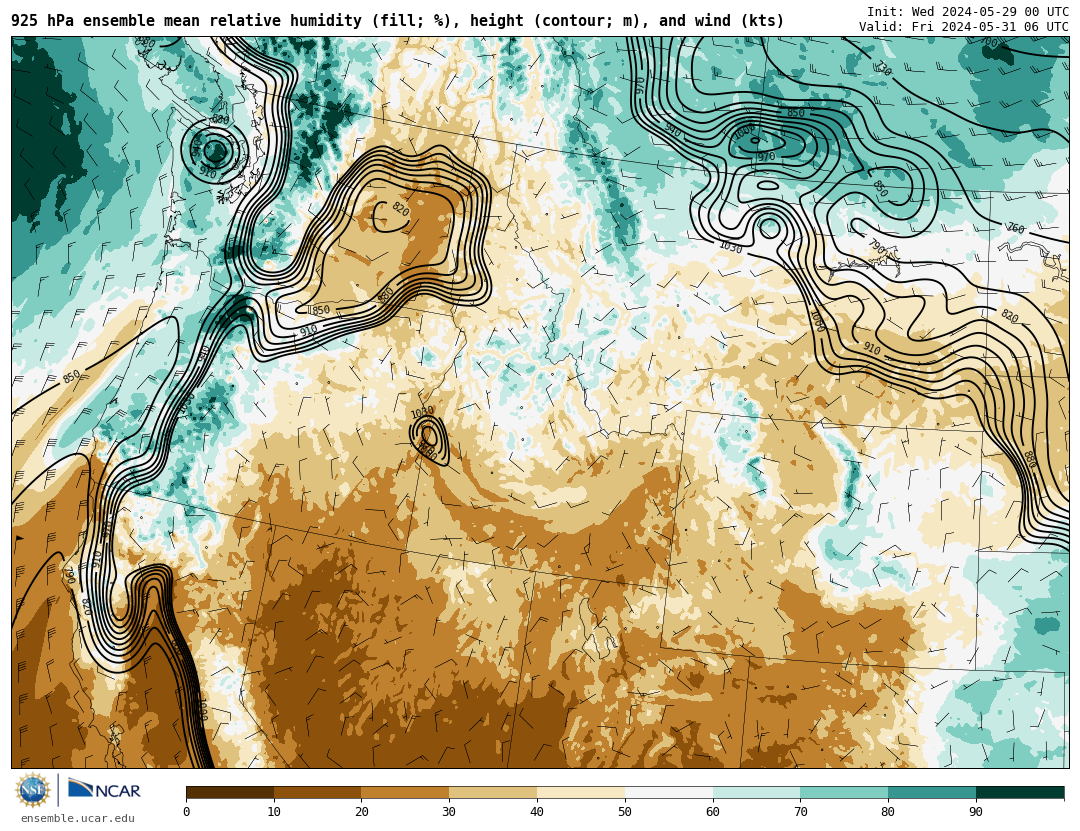Click the colorbar tick label 60

[713, 812]
